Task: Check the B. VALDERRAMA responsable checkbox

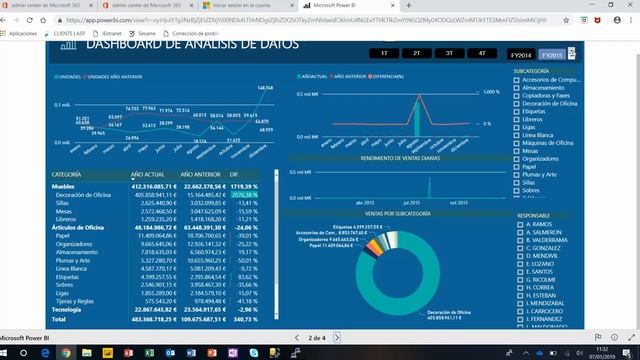Action: point(520,240)
